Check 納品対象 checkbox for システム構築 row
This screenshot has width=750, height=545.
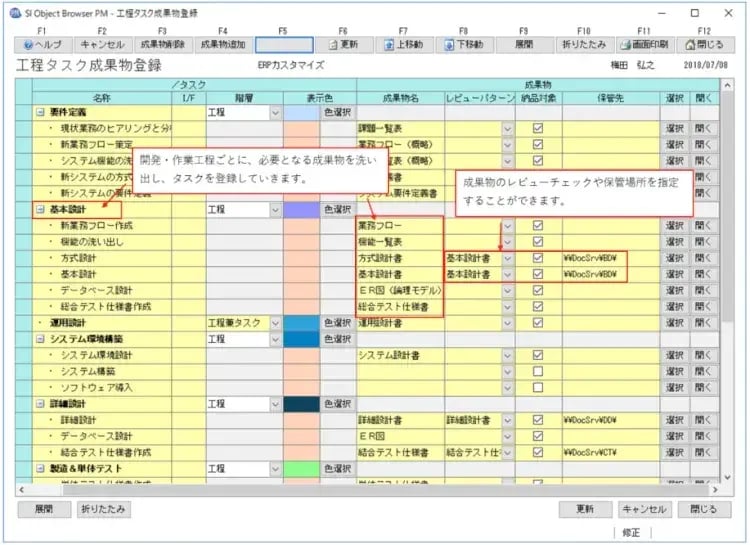click(x=538, y=371)
